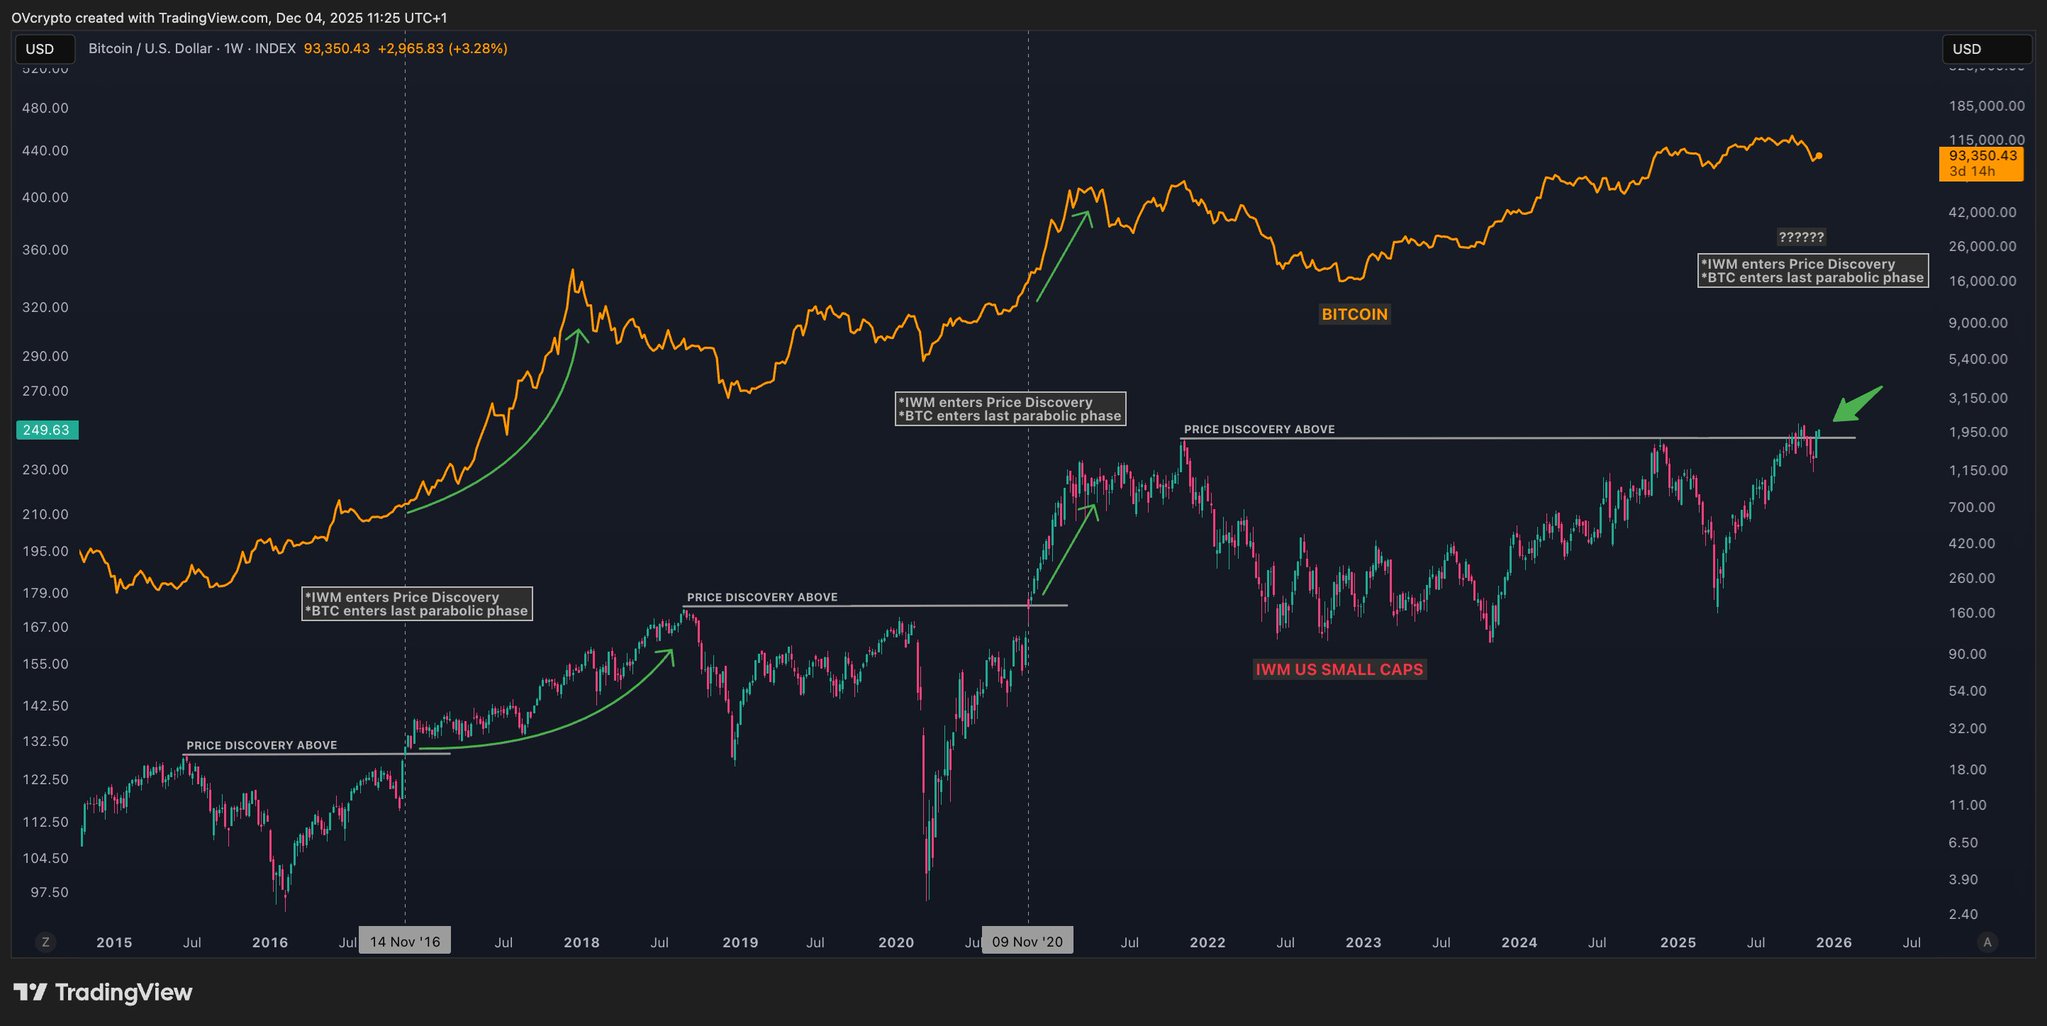The width and height of the screenshot is (2047, 1026).
Task: Open the USD currency selector on the left price scale
Action: [45, 49]
